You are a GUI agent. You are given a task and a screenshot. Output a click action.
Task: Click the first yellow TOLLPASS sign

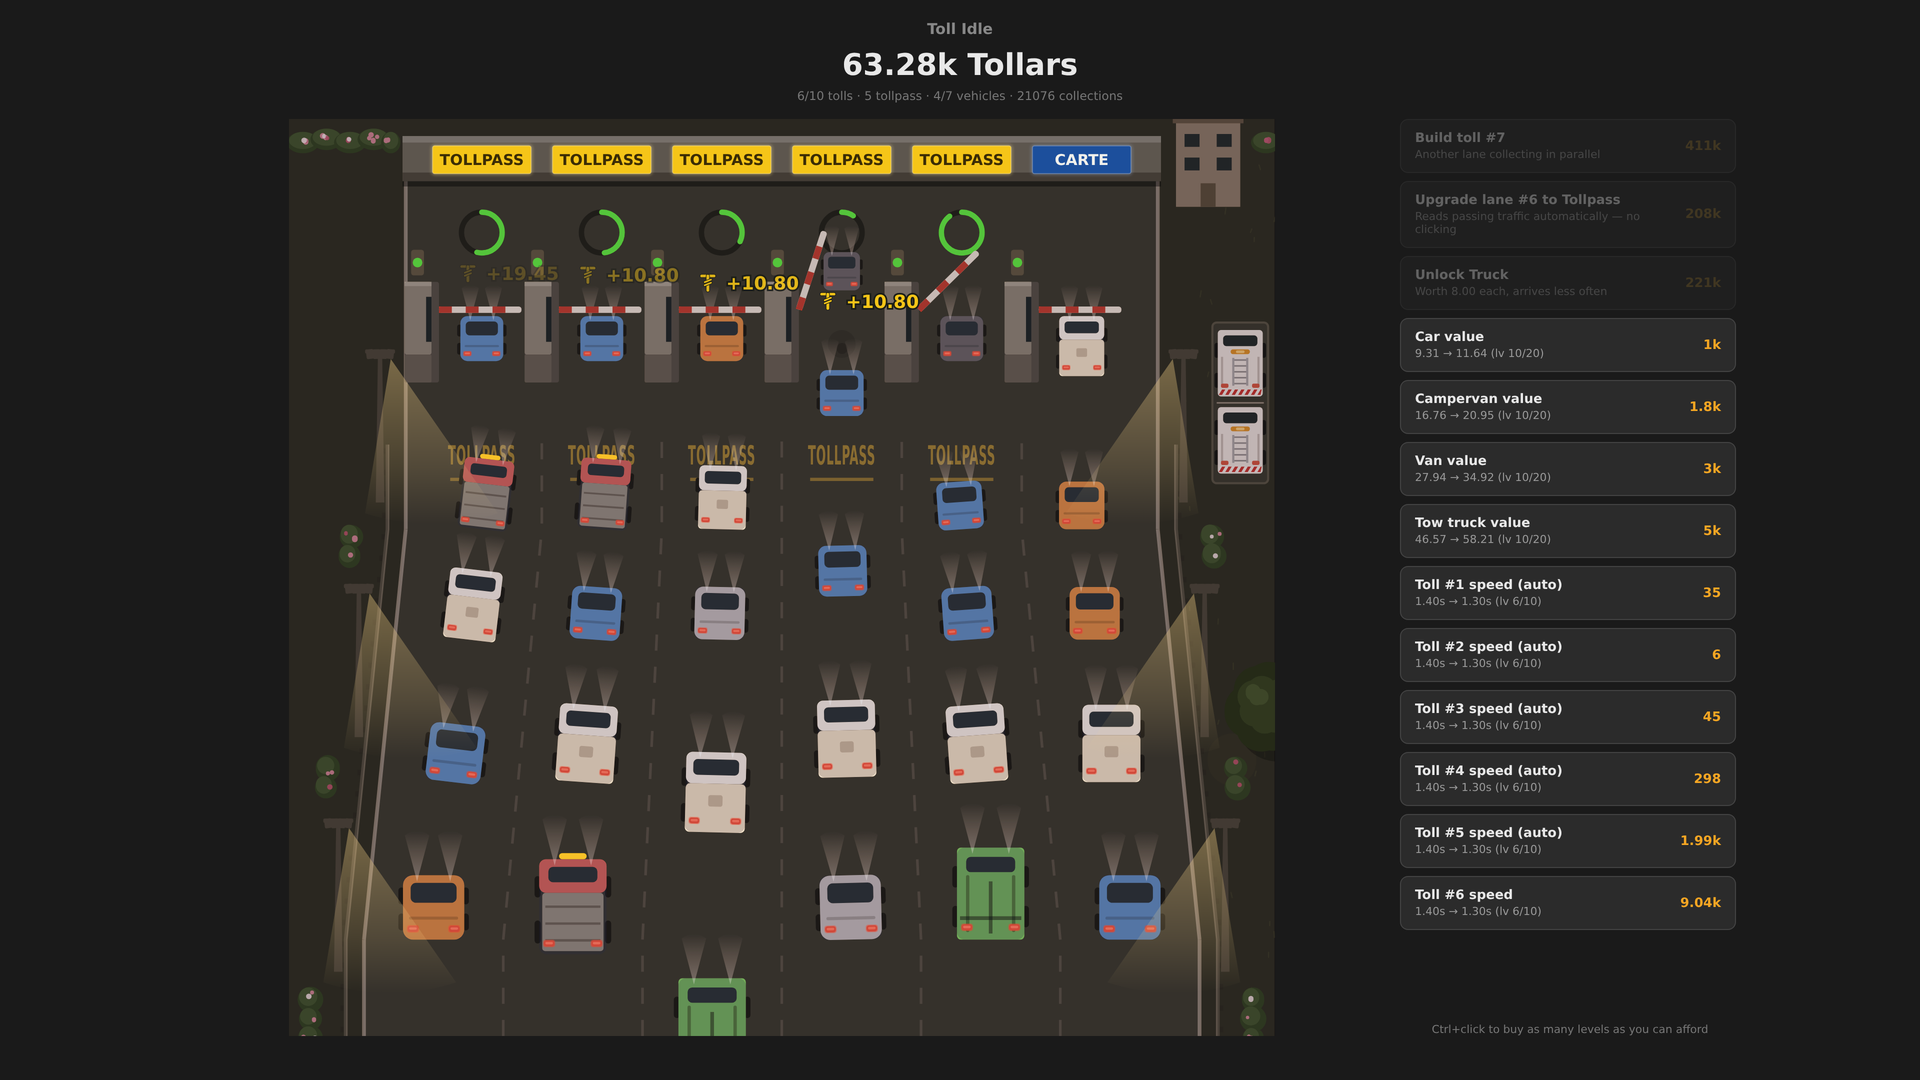tap(481, 160)
